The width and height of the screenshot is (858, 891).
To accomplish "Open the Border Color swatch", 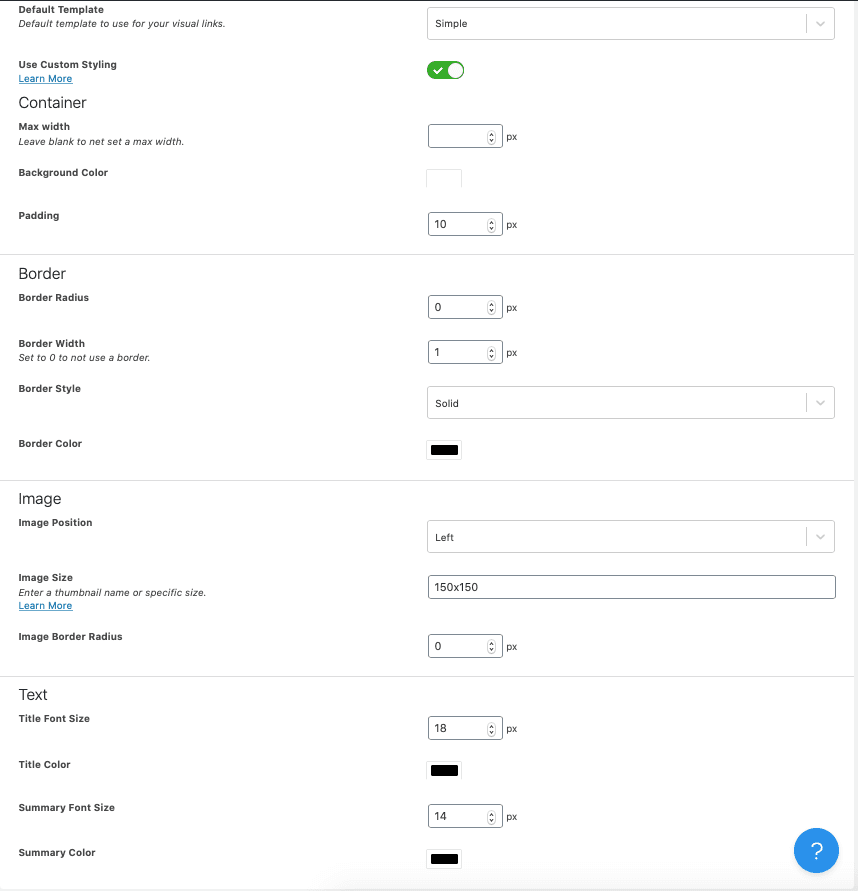I will (x=444, y=450).
